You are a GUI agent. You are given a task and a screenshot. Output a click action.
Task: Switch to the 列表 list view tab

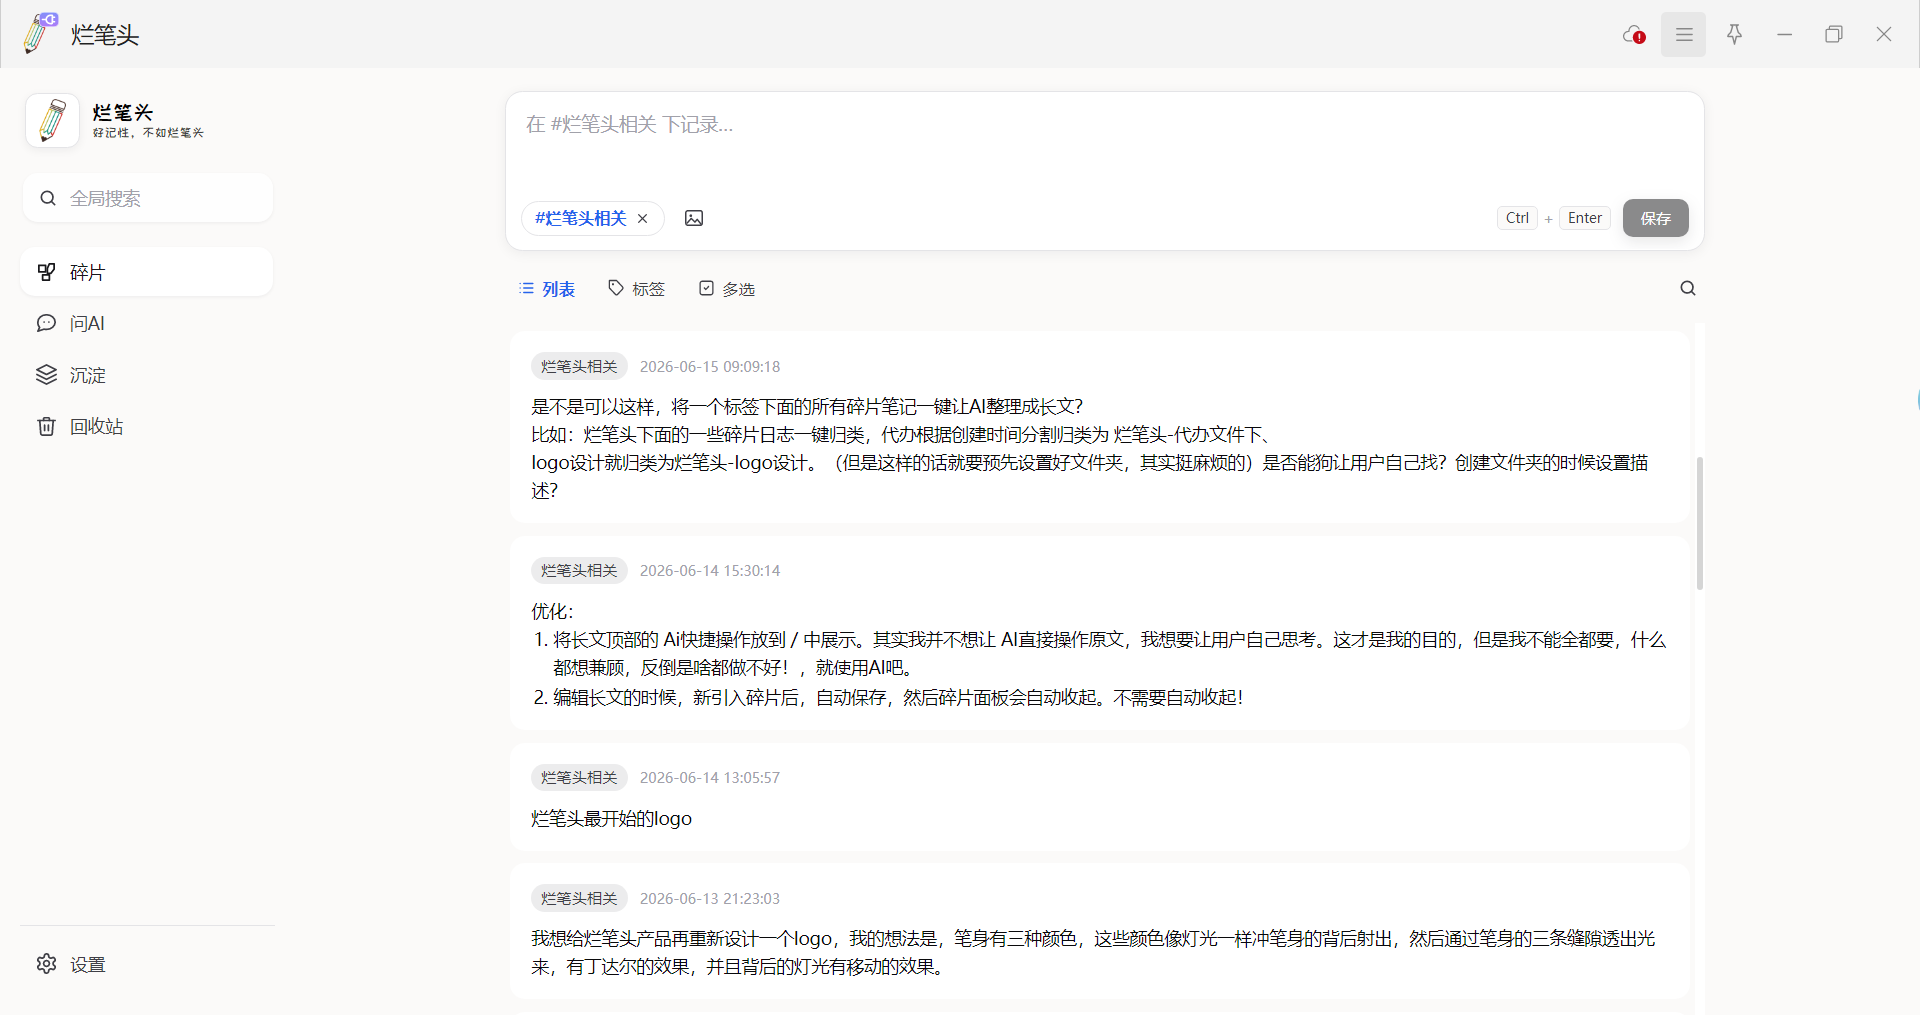coord(547,289)
